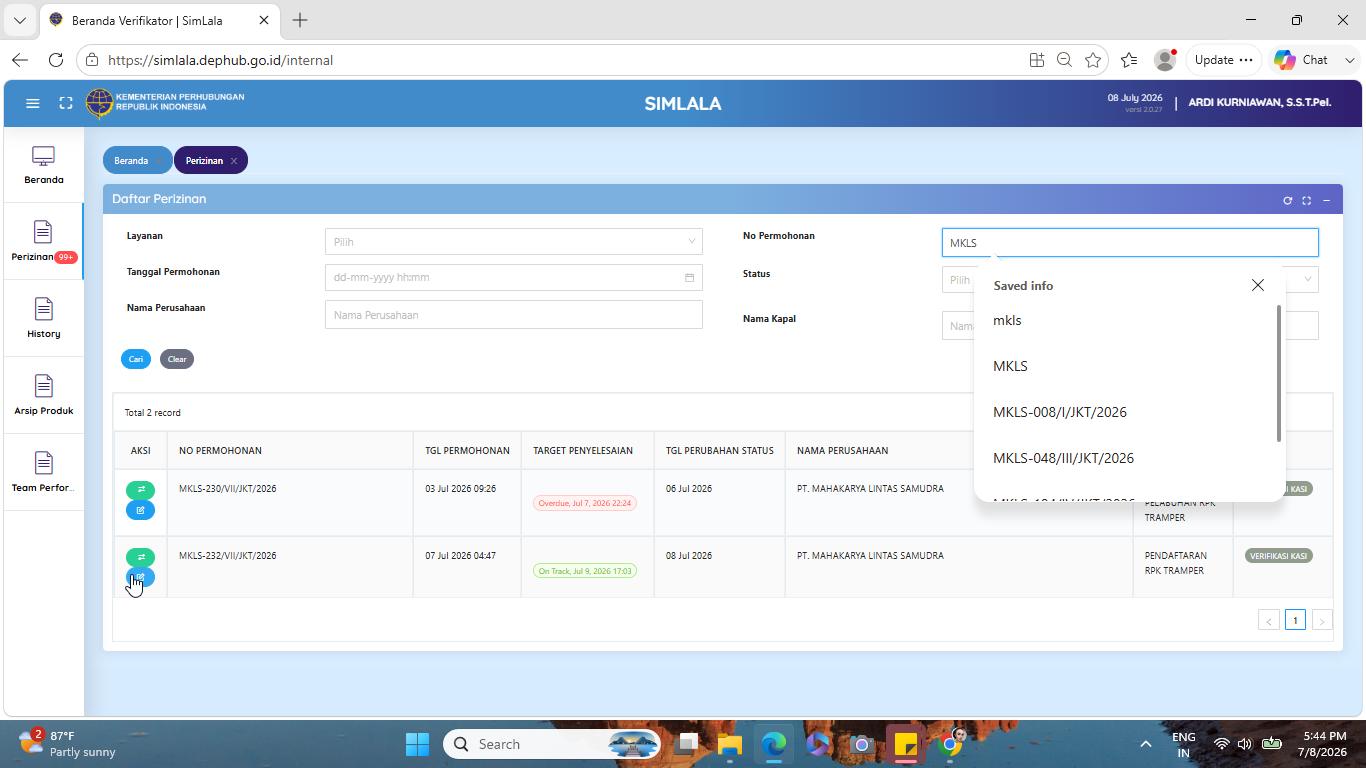
Task: Click the browser address bar URL
Action: (220, 60)
